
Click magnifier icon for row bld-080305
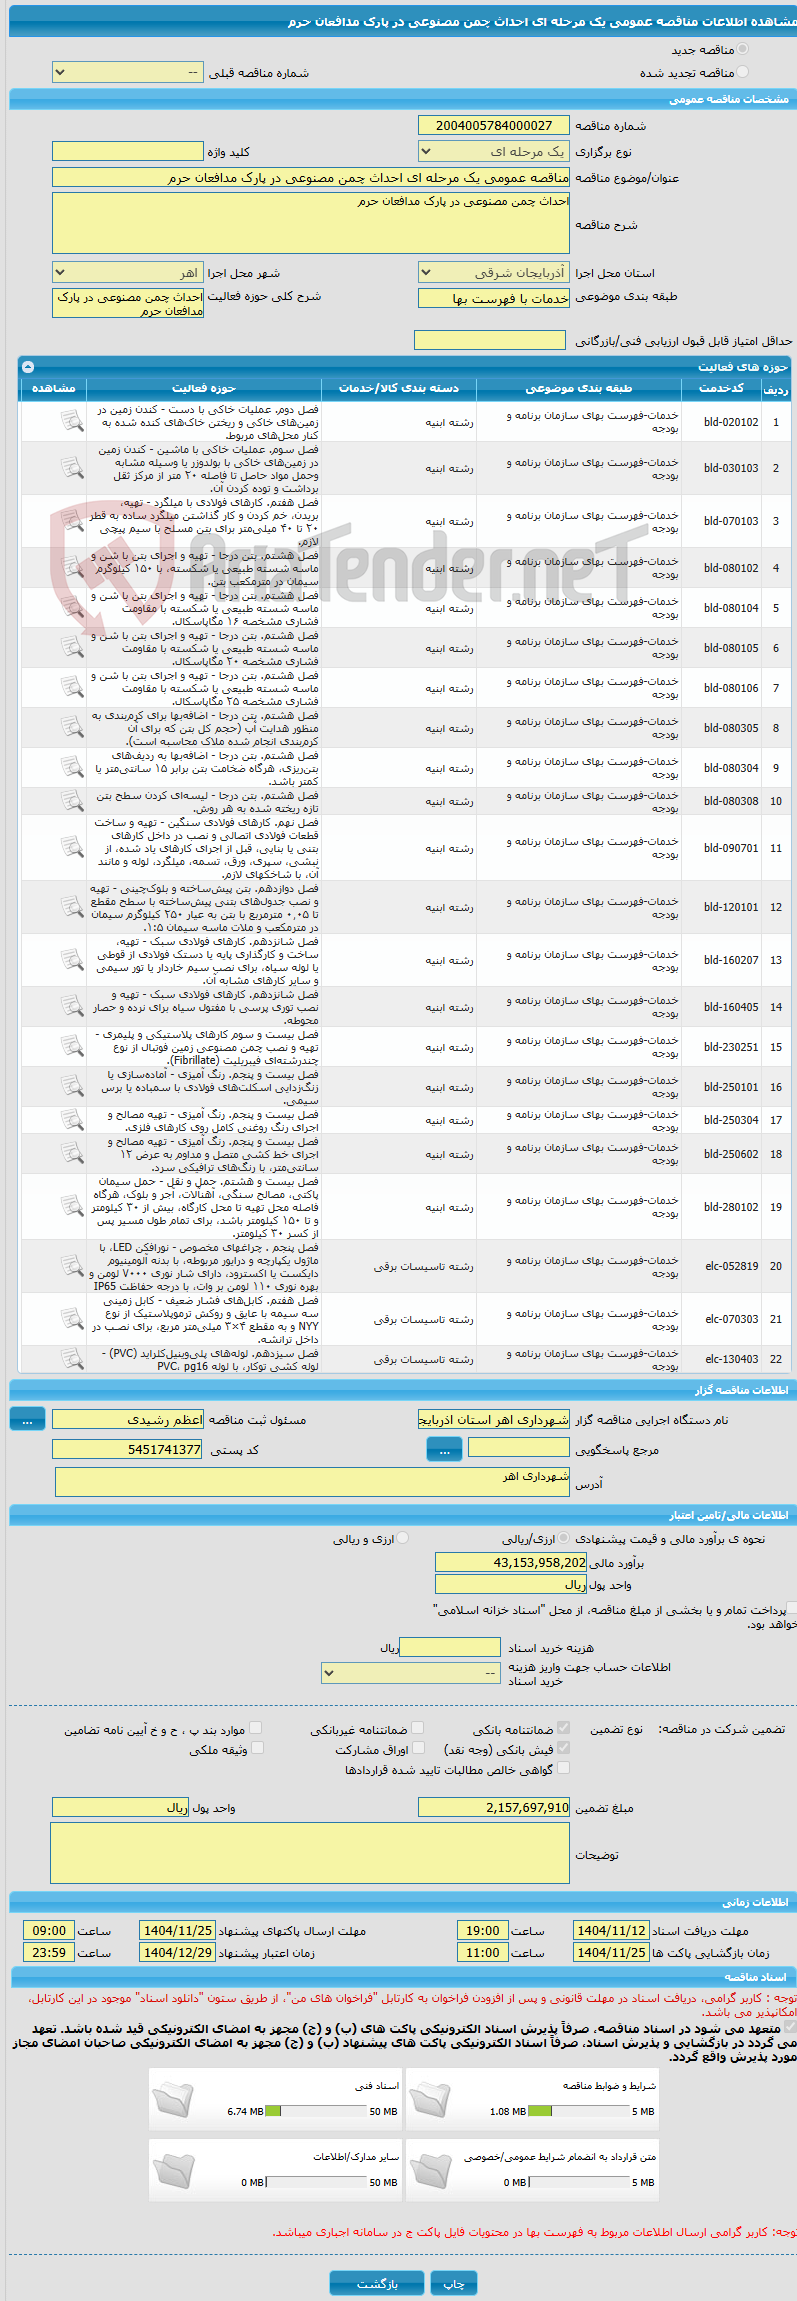72,728
